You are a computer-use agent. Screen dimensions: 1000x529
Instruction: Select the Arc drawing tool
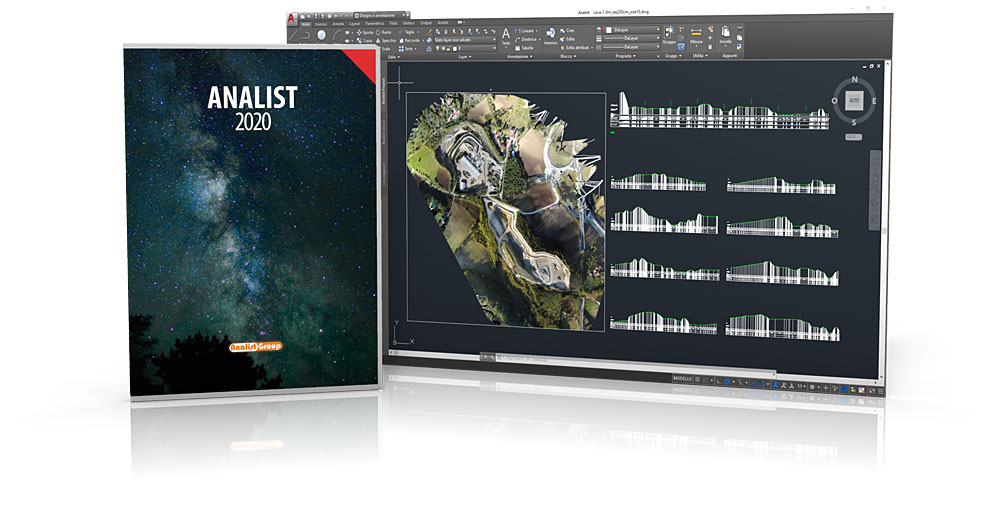click(x=337, y=35)
